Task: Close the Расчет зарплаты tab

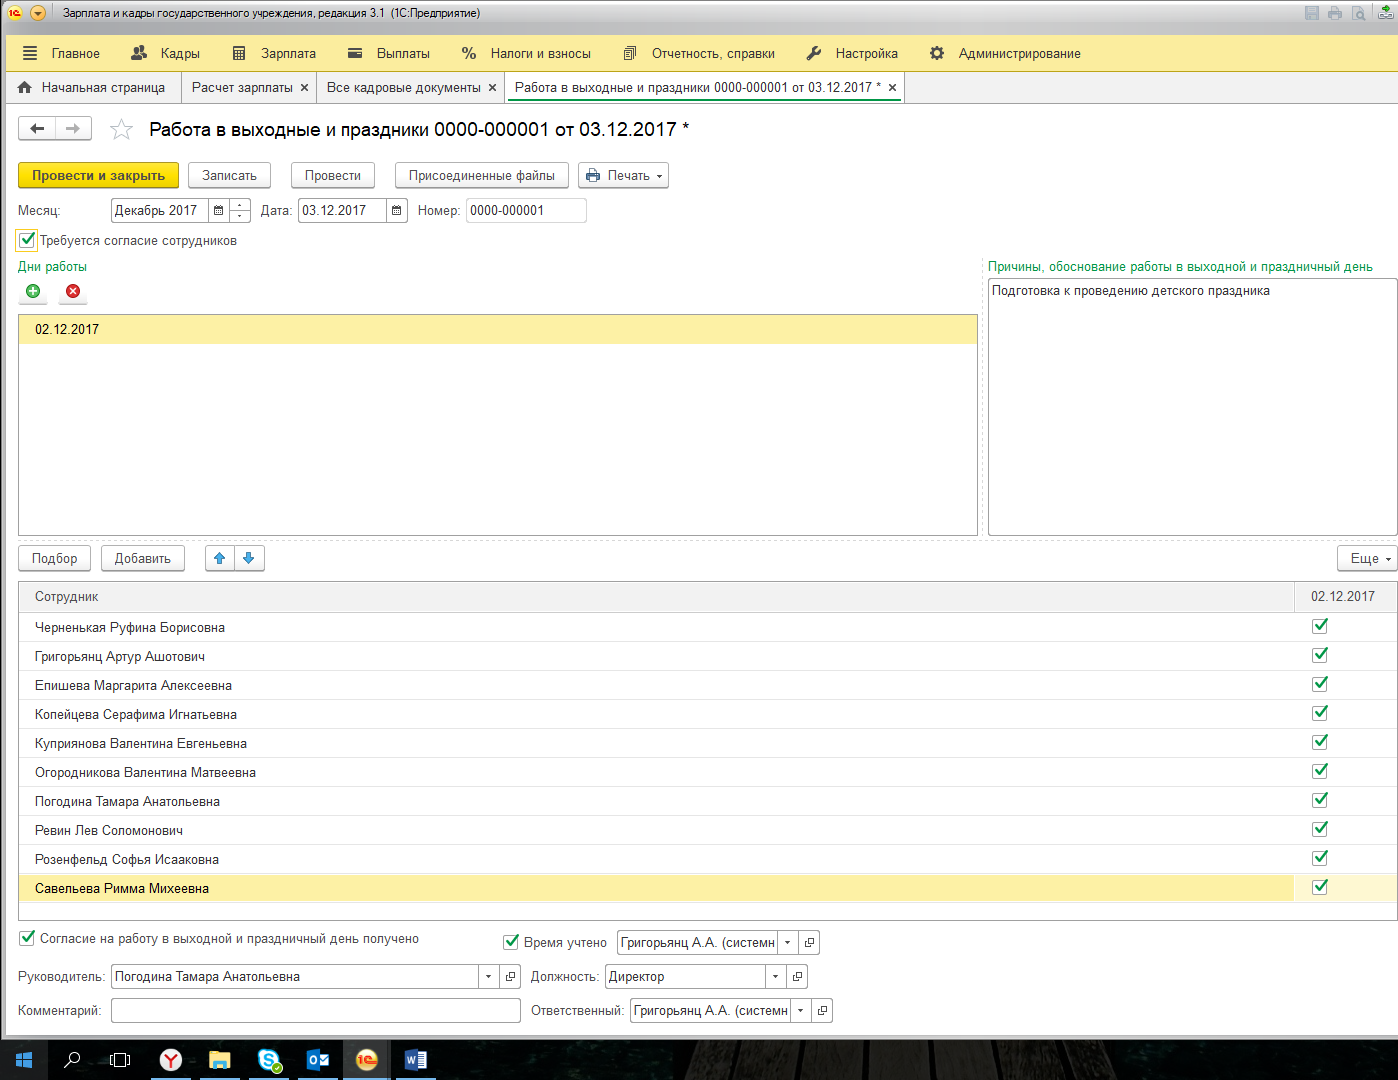Action: (304, 88)
